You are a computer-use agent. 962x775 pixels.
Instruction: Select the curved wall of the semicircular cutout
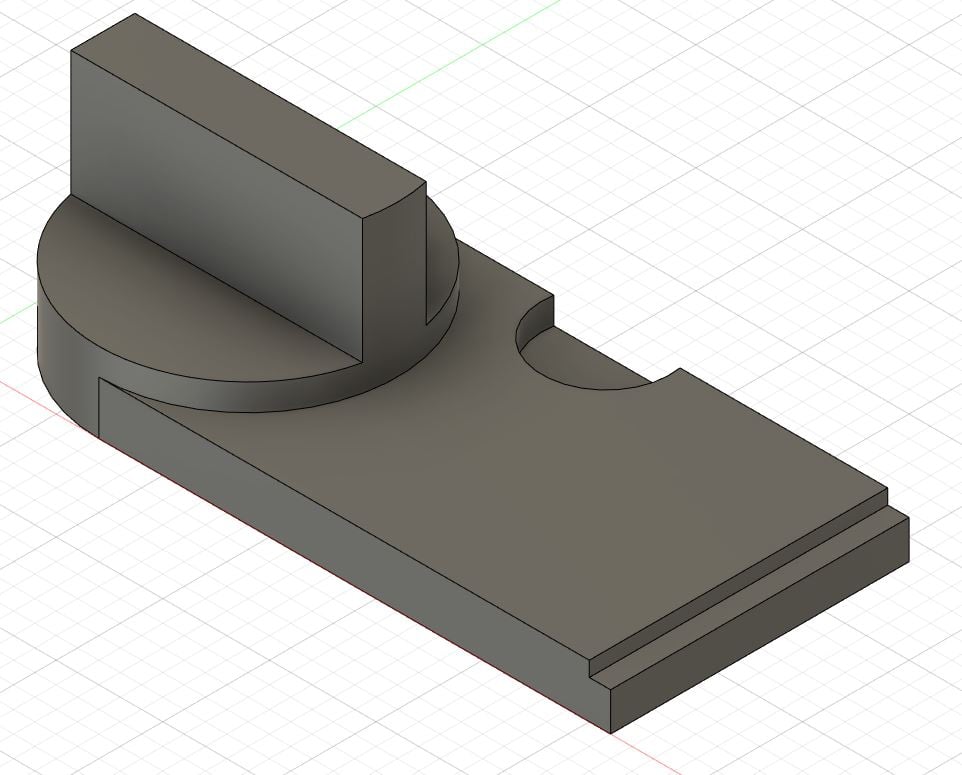point(533,323)
